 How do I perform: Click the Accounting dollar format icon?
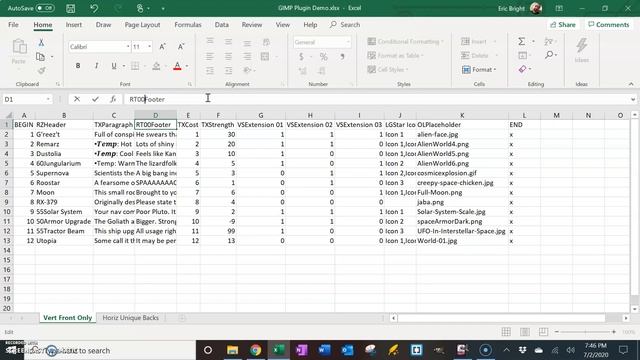[x=301, y=56]
